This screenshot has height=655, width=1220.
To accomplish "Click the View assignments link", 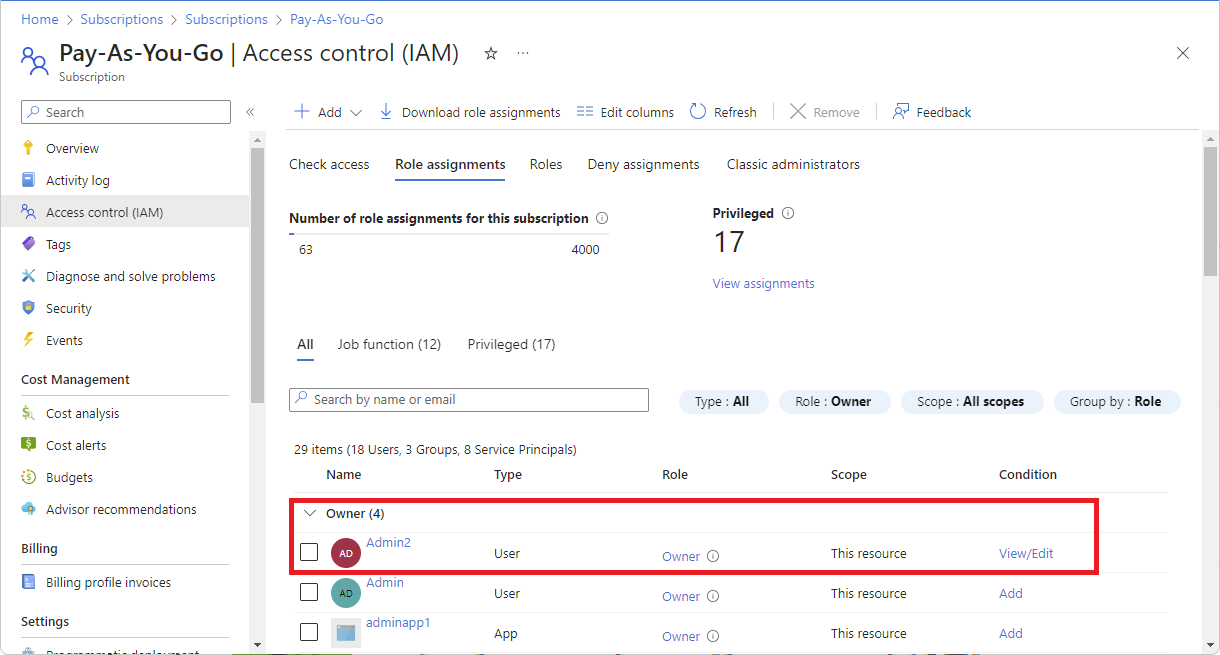I will click(x=763, y=283).
